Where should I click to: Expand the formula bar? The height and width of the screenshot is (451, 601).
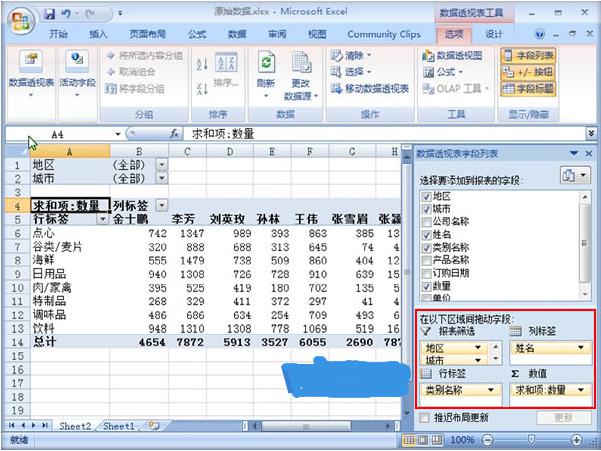591,134
